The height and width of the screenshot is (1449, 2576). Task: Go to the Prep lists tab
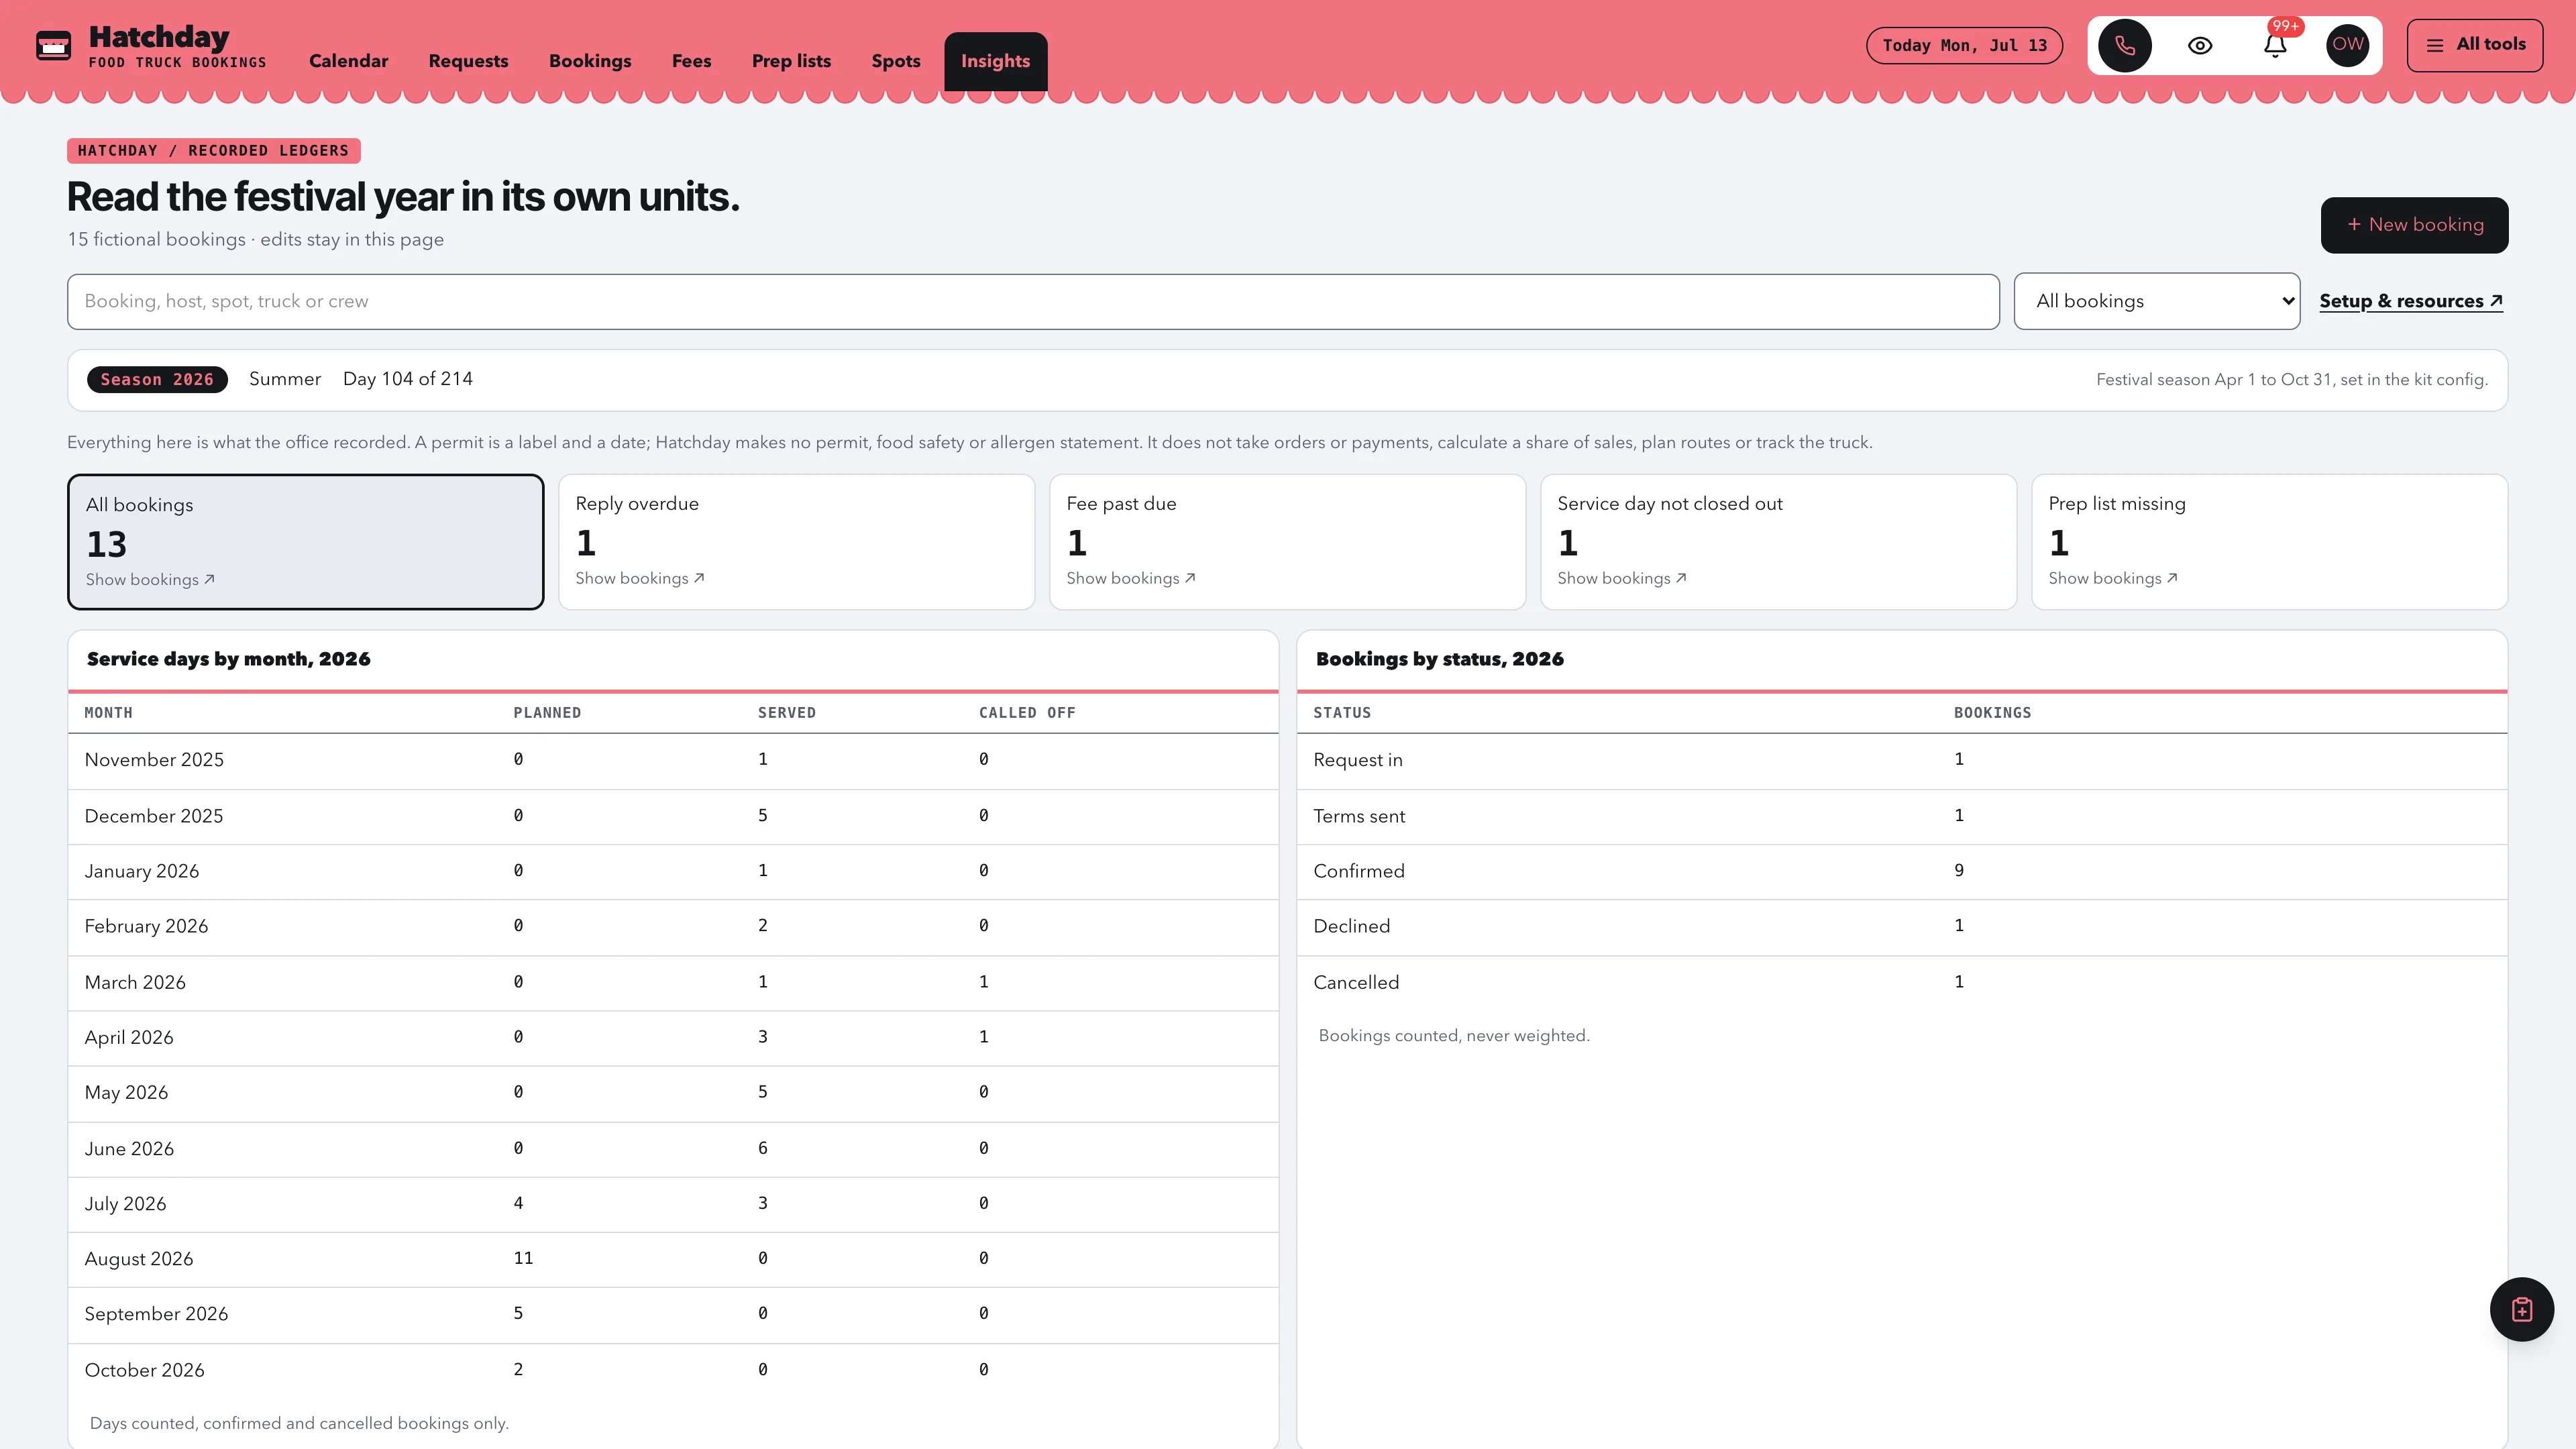(x=791, y=61)
